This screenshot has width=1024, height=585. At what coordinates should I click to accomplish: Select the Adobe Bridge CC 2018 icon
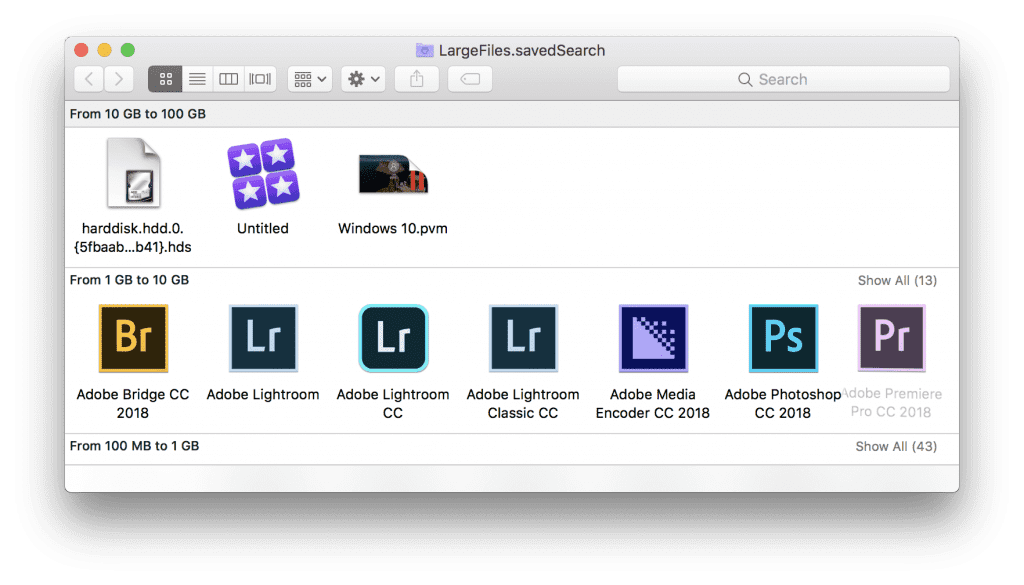point(133,338)
